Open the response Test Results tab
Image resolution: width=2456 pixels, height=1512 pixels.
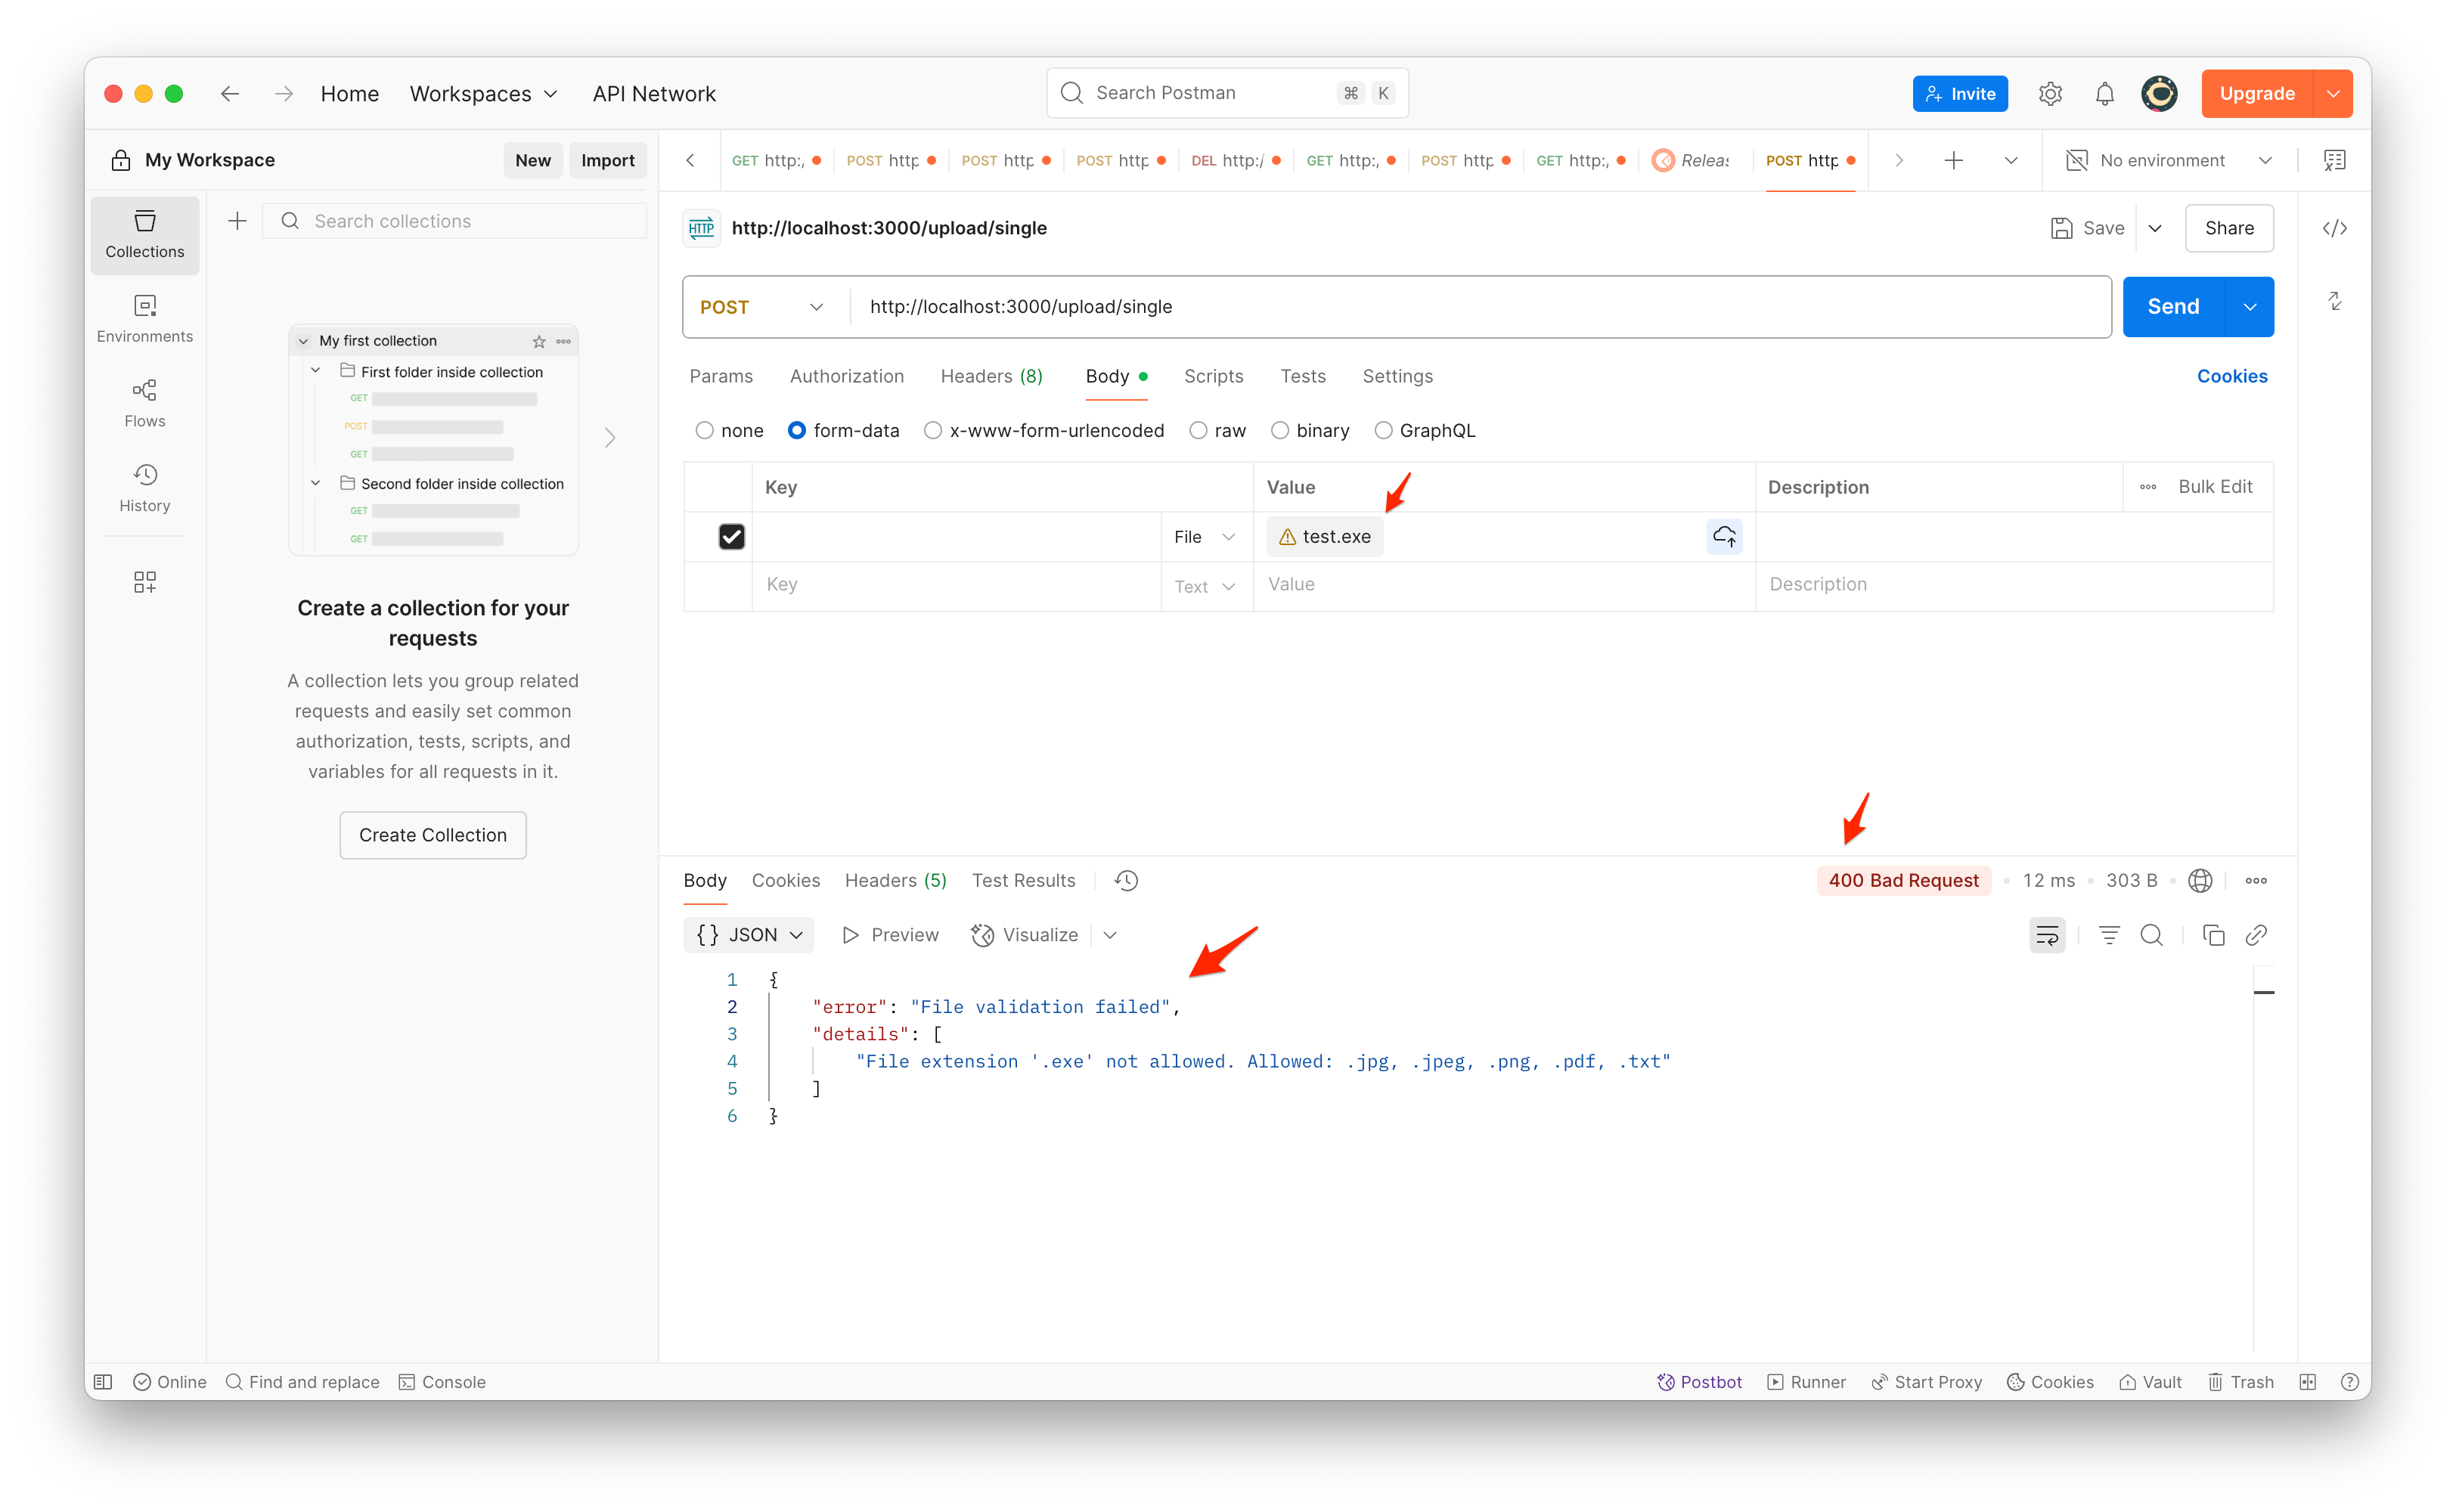[x=1023, y=880]
